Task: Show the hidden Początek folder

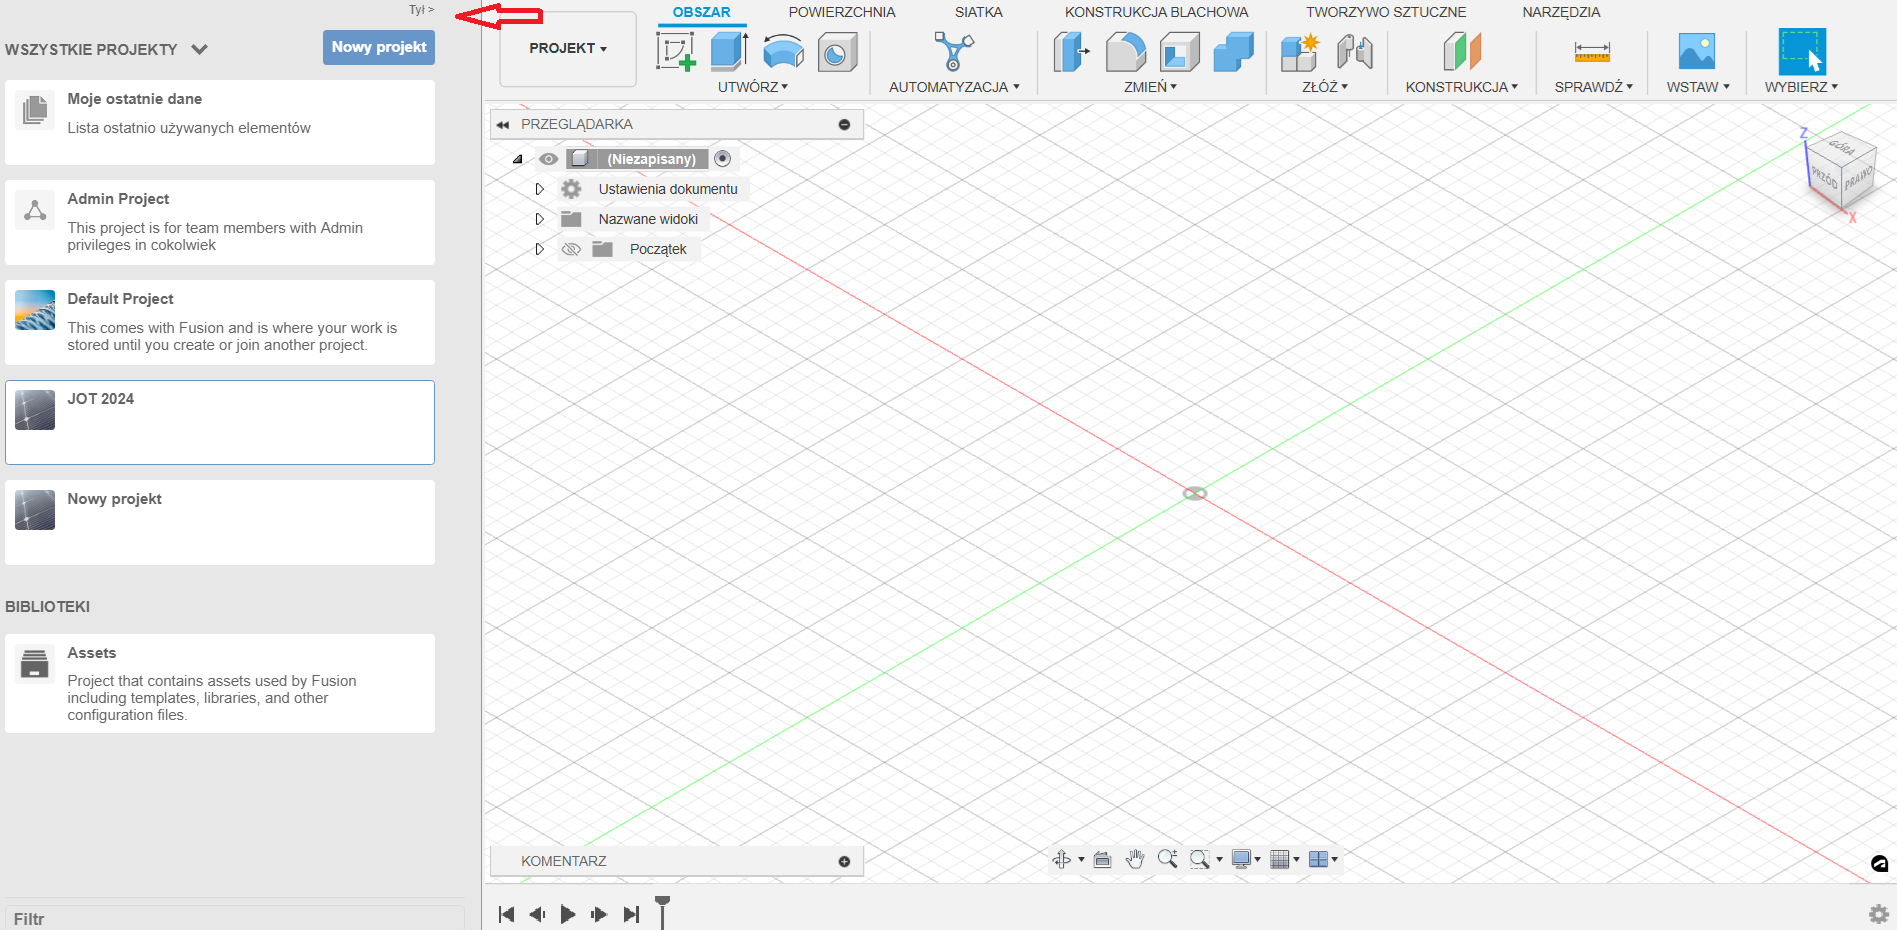Action: (571, 249)
